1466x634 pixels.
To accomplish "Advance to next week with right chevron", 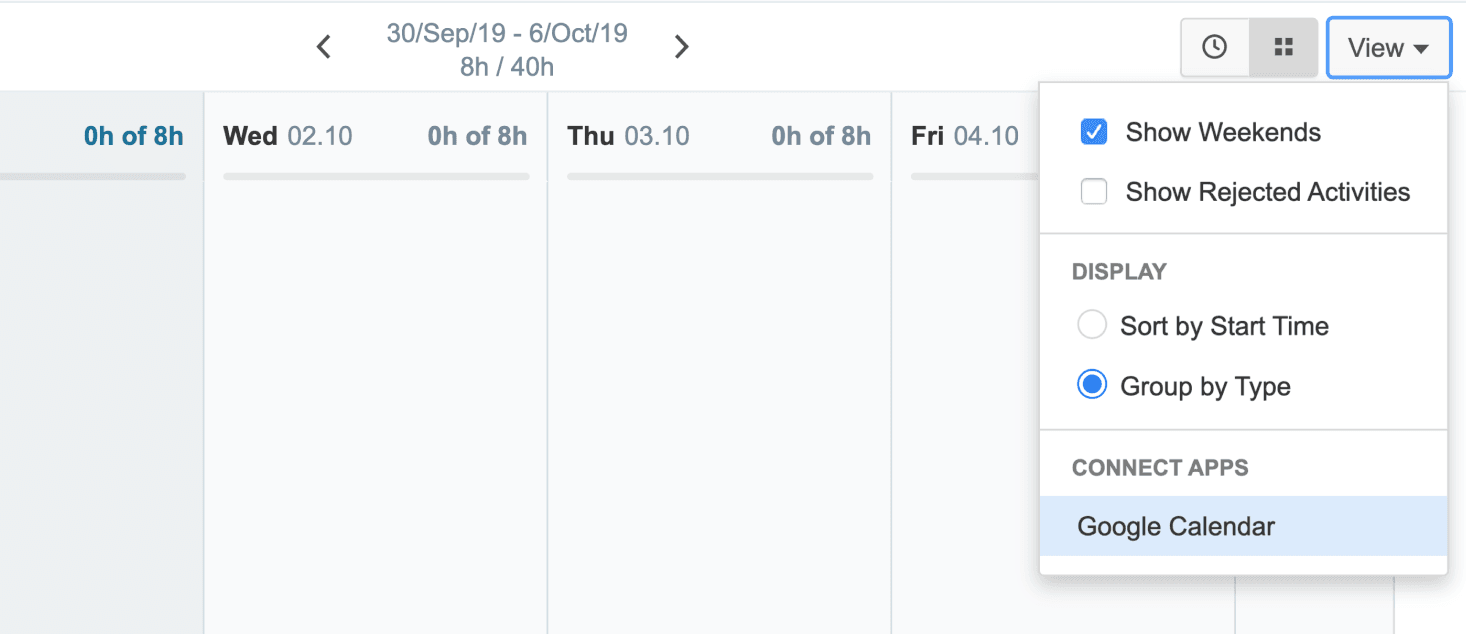I will (681, 47).
